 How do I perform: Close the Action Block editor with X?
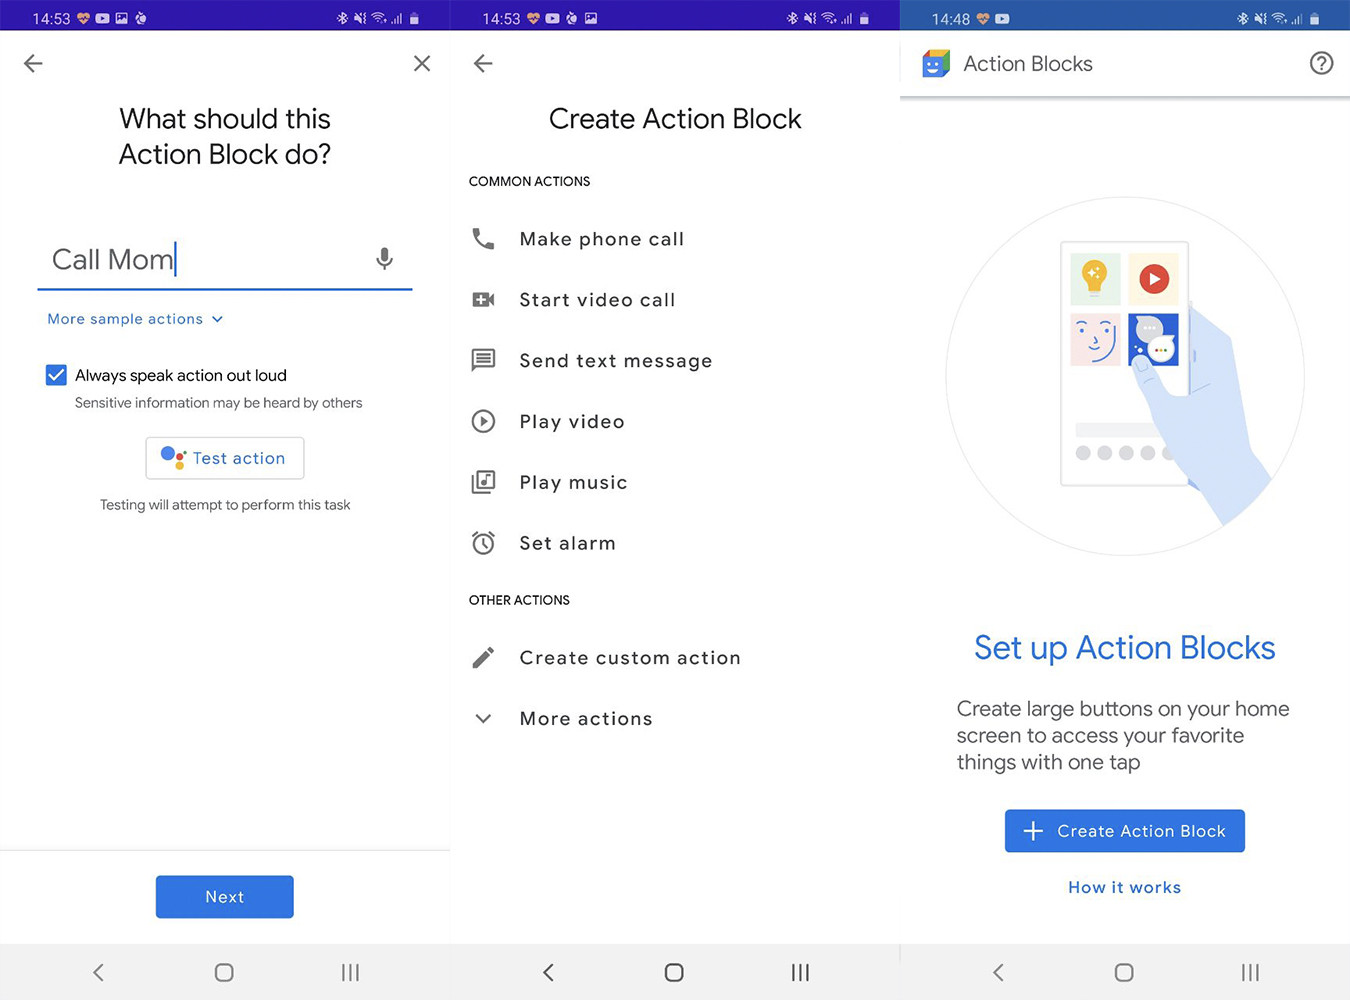tap(421, 63)
